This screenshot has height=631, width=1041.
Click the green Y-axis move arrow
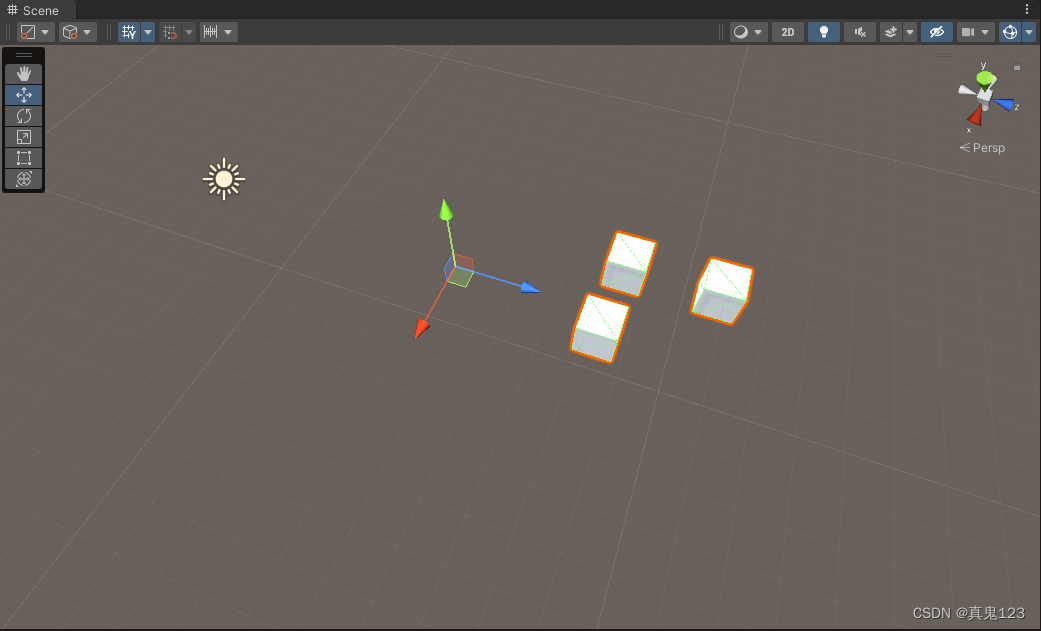(446, 209)
